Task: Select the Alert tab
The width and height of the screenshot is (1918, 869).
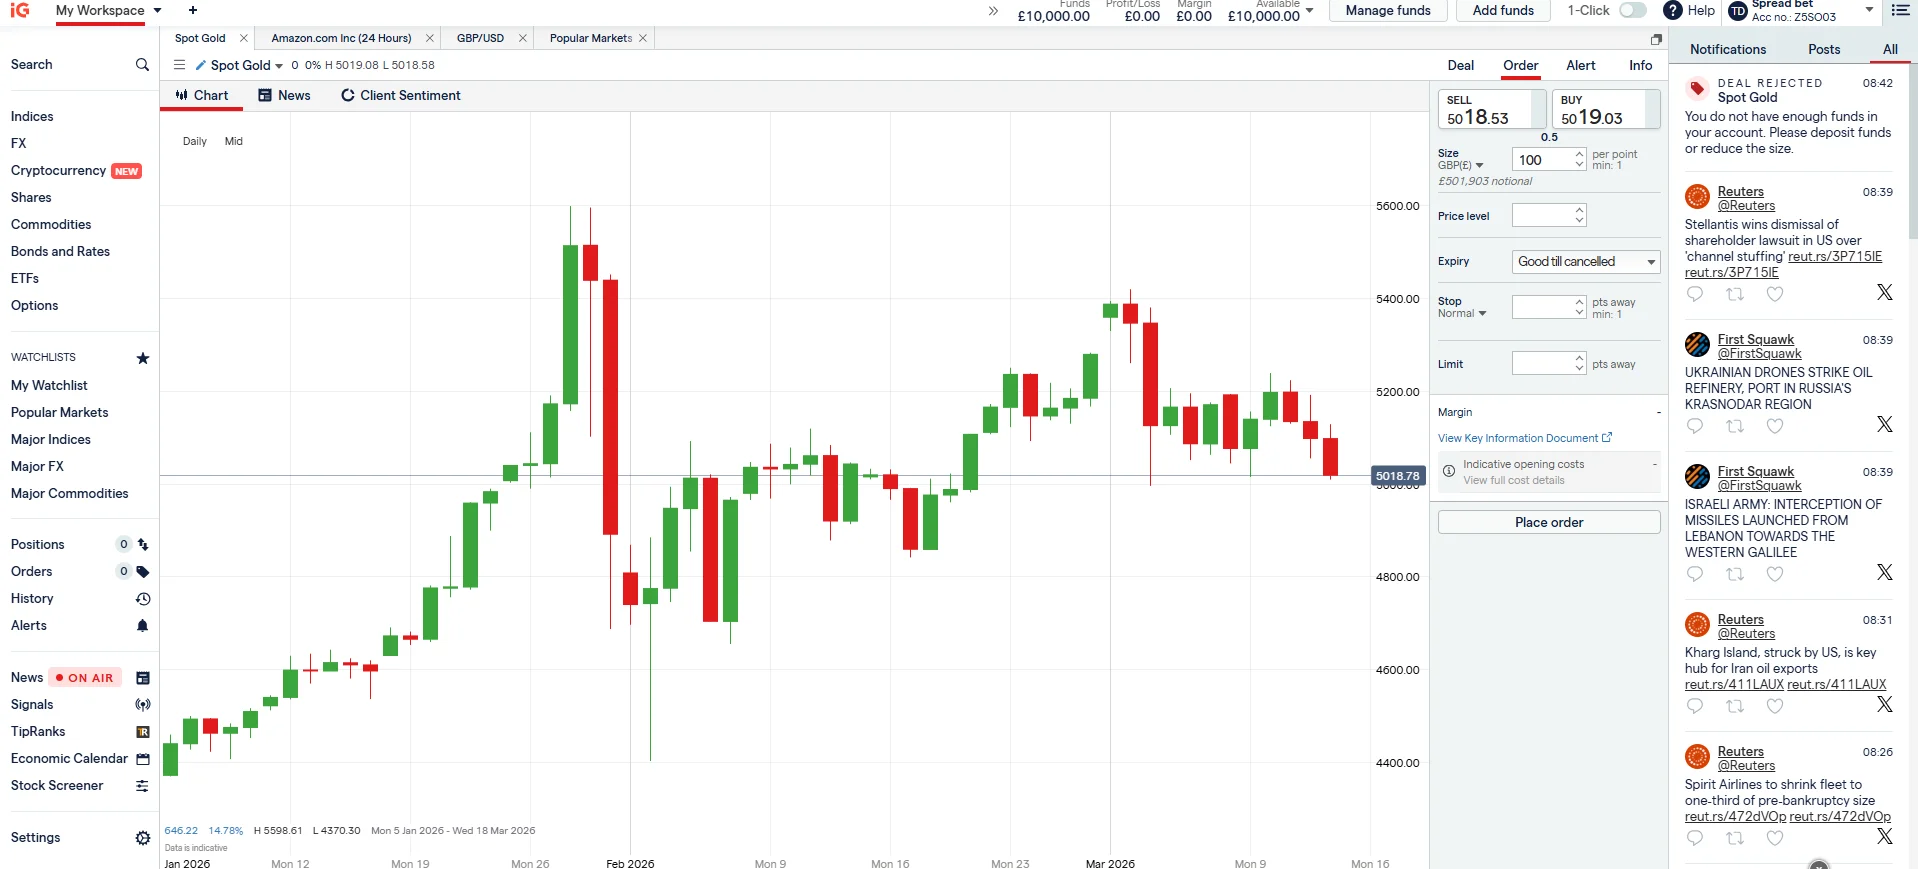Action: [1580, 66]
